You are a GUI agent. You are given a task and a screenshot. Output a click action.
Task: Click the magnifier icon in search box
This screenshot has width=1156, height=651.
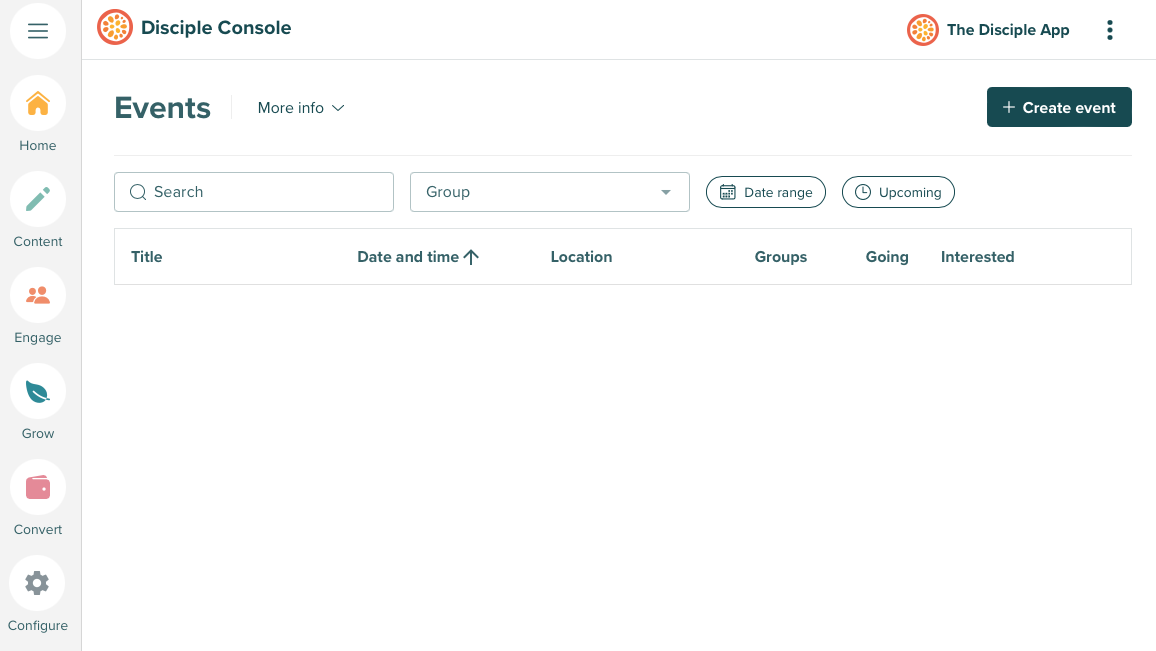tap(138, 192)
